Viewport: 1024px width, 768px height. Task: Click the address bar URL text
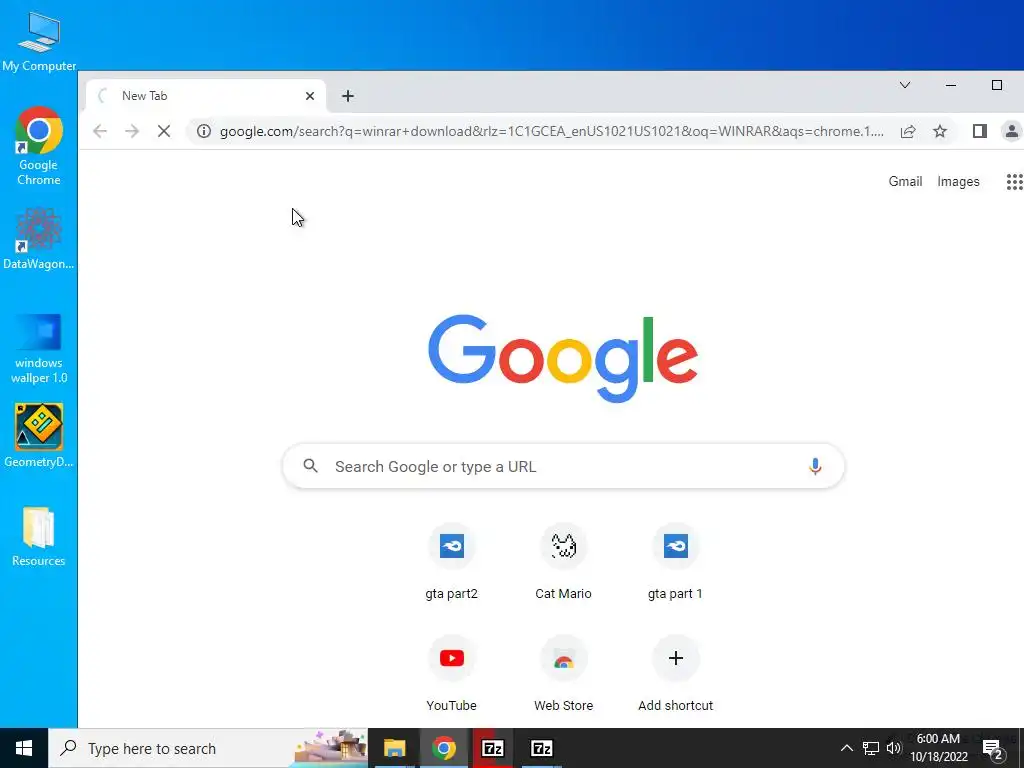tap(552, 131)
